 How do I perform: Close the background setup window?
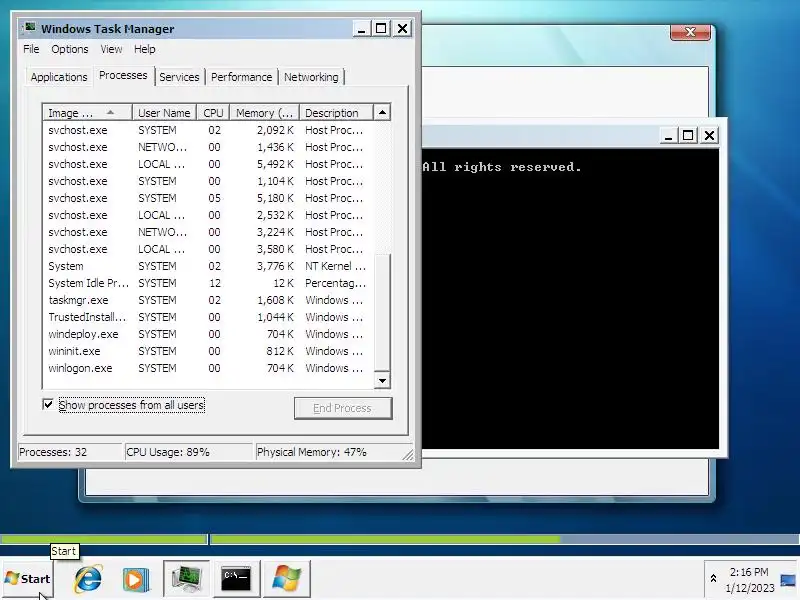click(690, 32)
